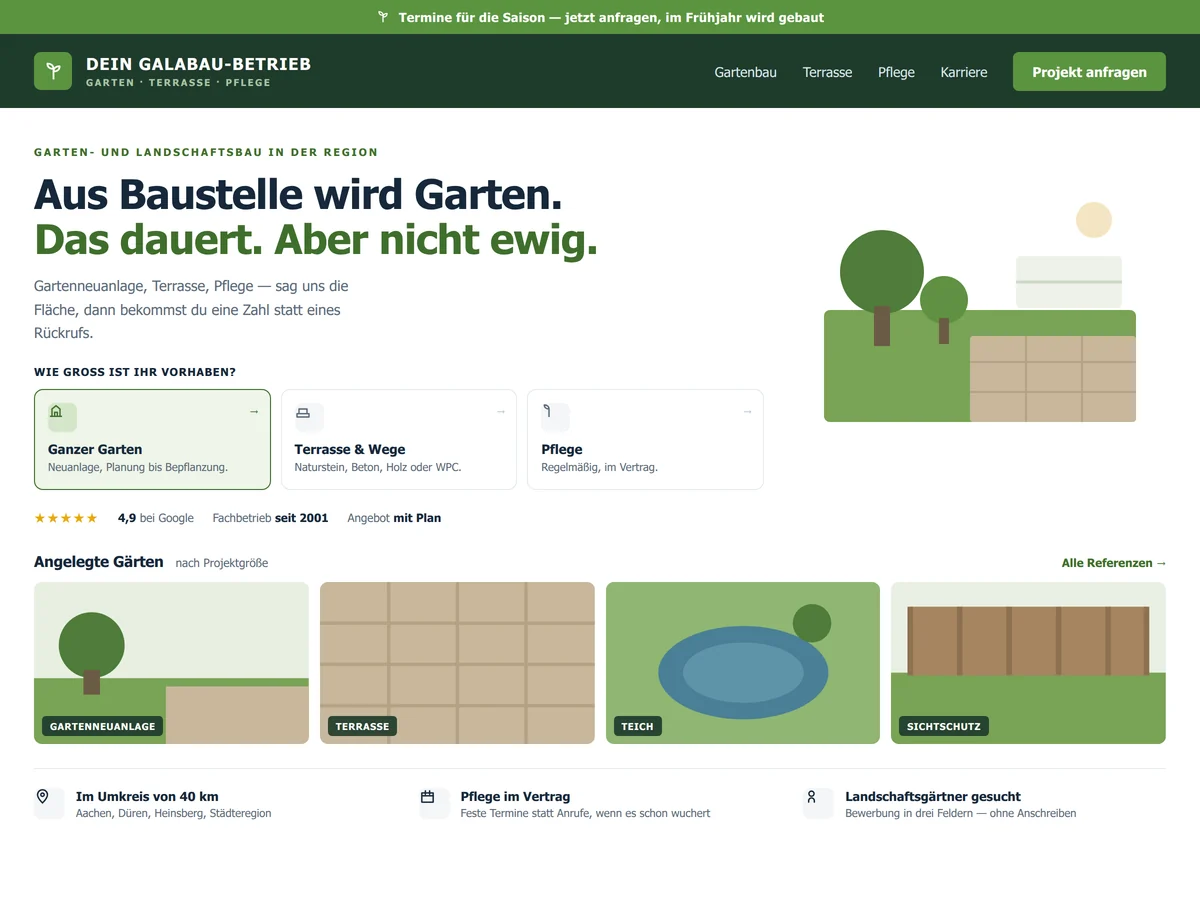Select the Pflege project card
Viewport: 1200px width, 900px height.
[645, 439]
